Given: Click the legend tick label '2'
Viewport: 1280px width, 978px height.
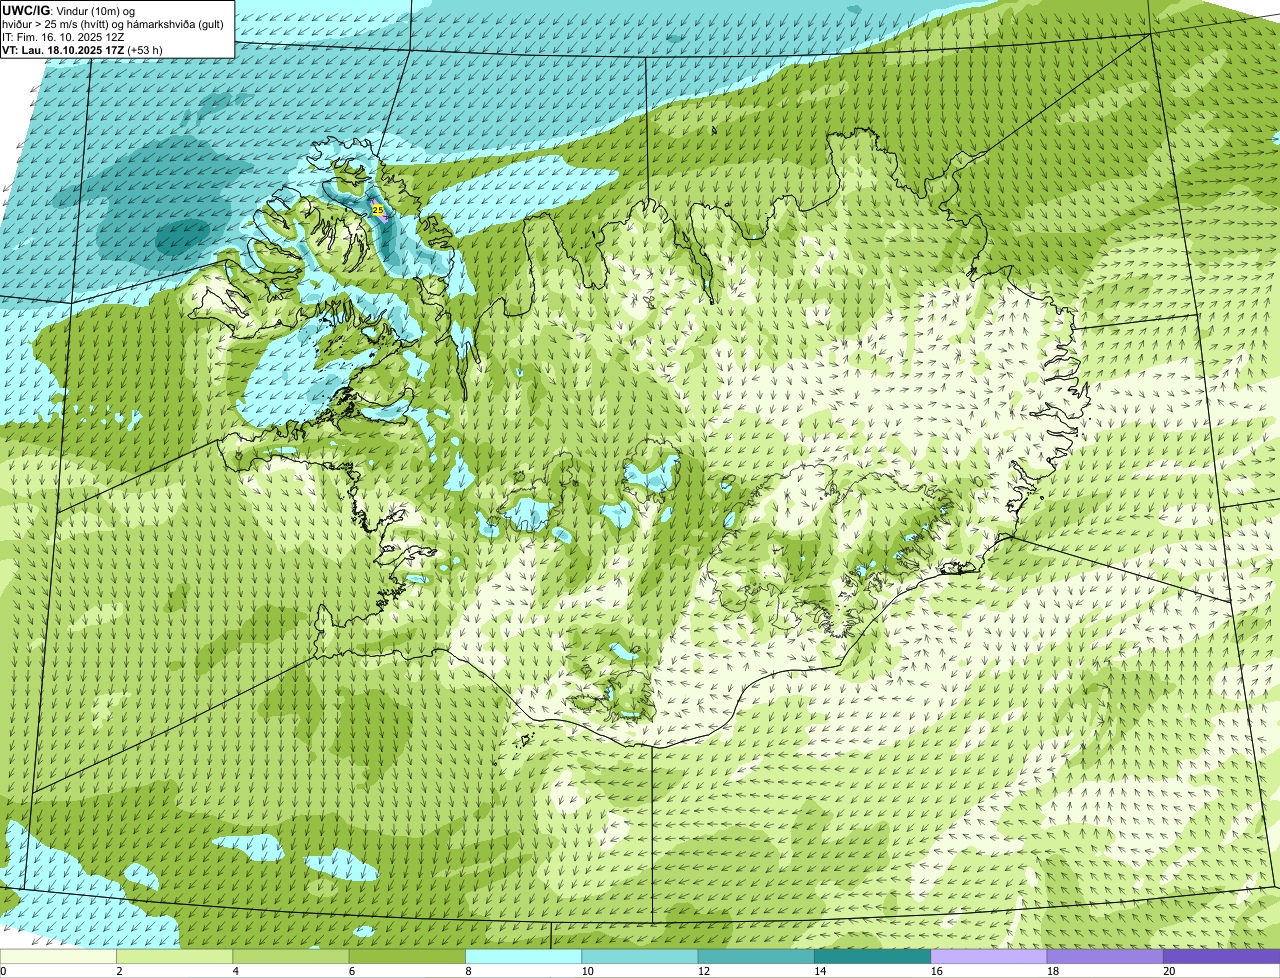Looking at the screenshot, I should coord(119,971).
